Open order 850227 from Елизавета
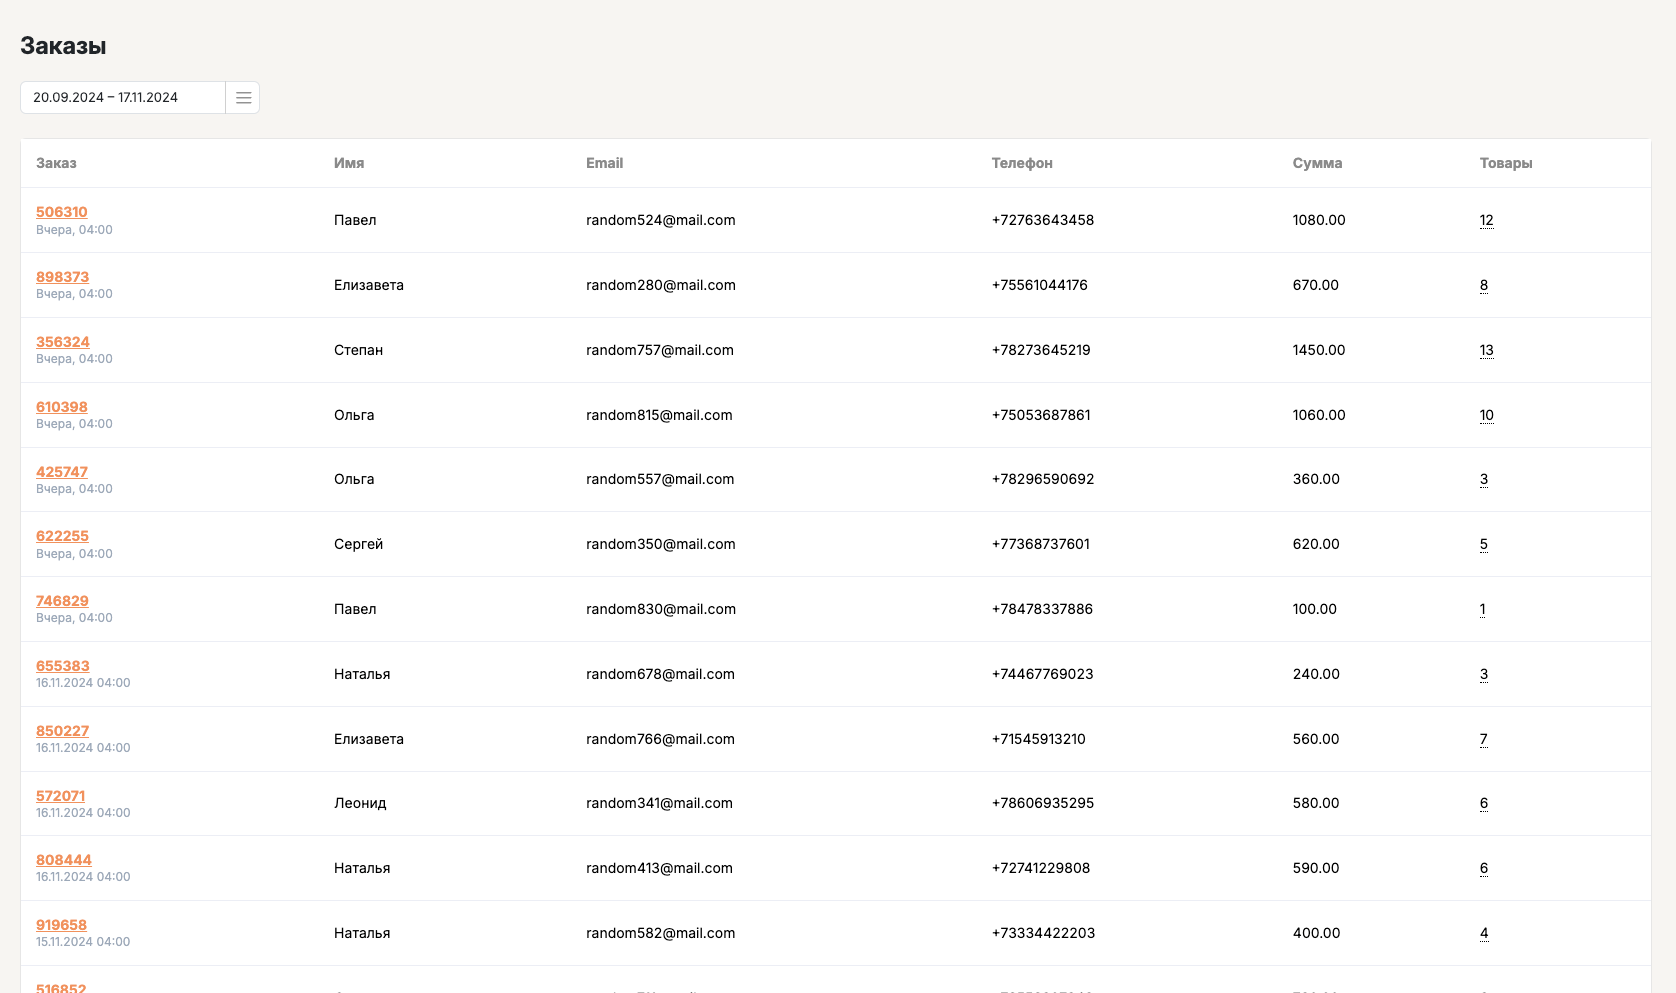 (62, 731)
